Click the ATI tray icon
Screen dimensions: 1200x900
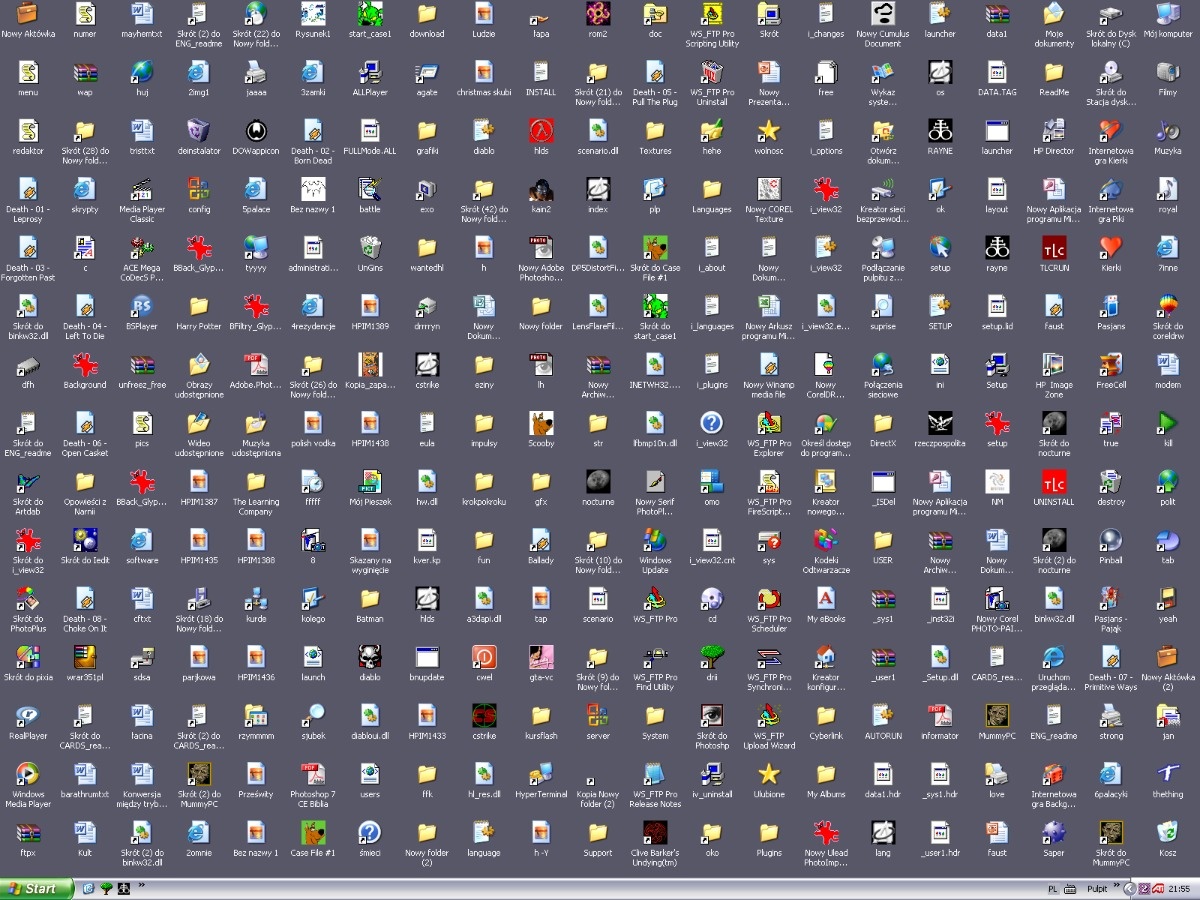tap(1157, 888)
